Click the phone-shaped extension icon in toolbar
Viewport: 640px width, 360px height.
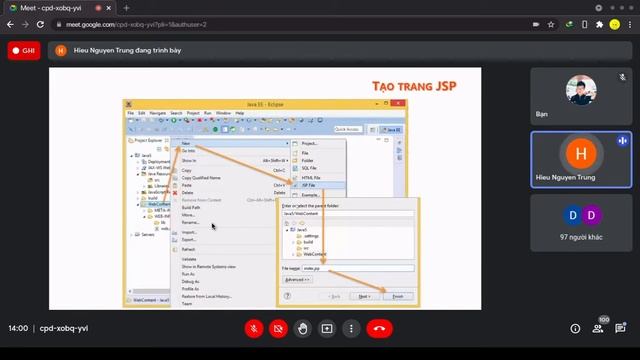tap(584, 24)
